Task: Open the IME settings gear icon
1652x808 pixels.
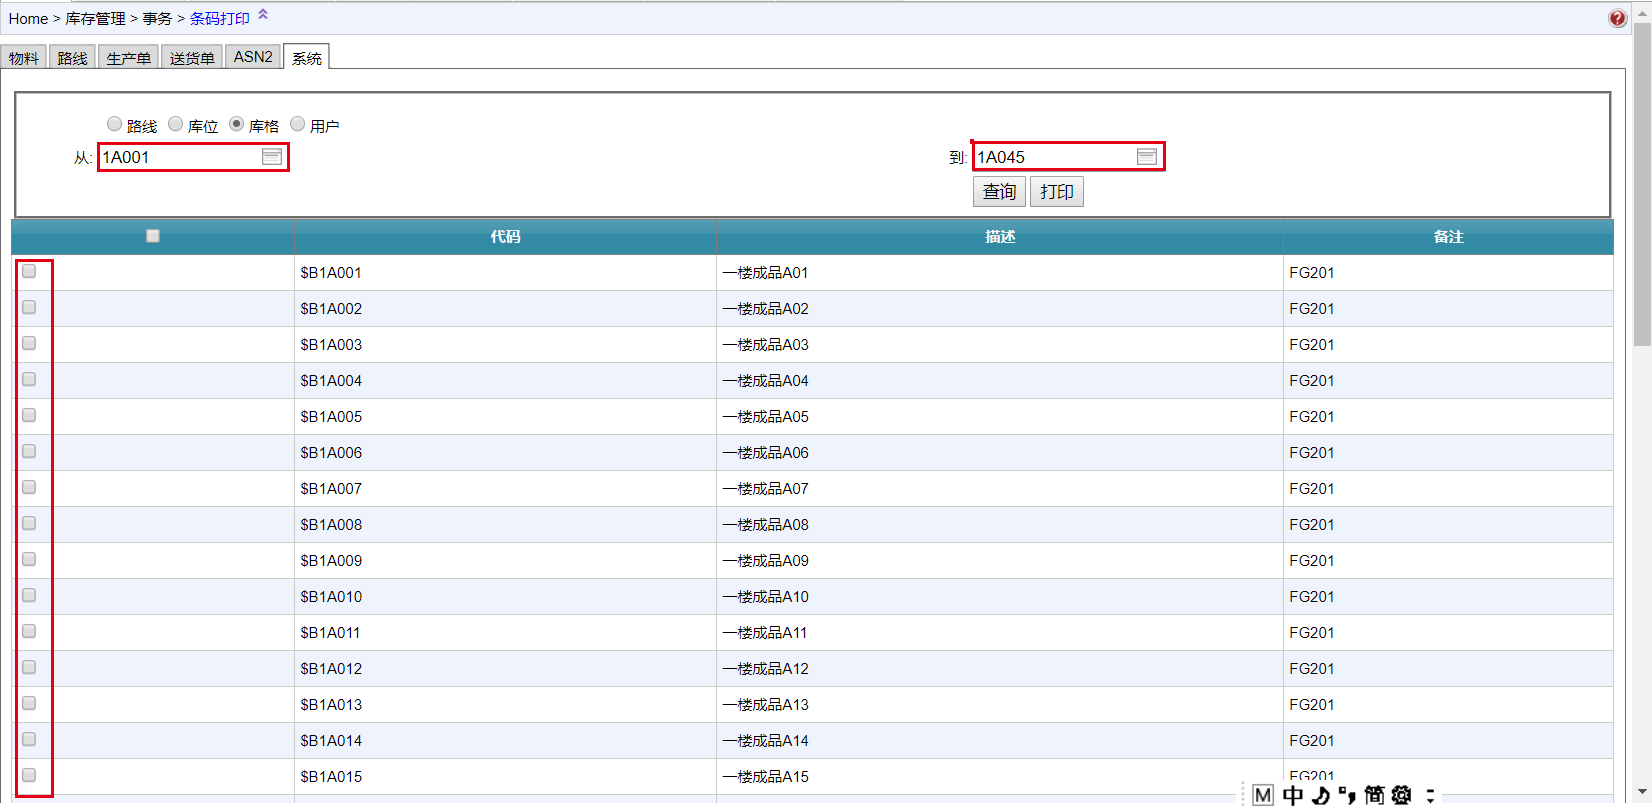Action: (1402, 795)
